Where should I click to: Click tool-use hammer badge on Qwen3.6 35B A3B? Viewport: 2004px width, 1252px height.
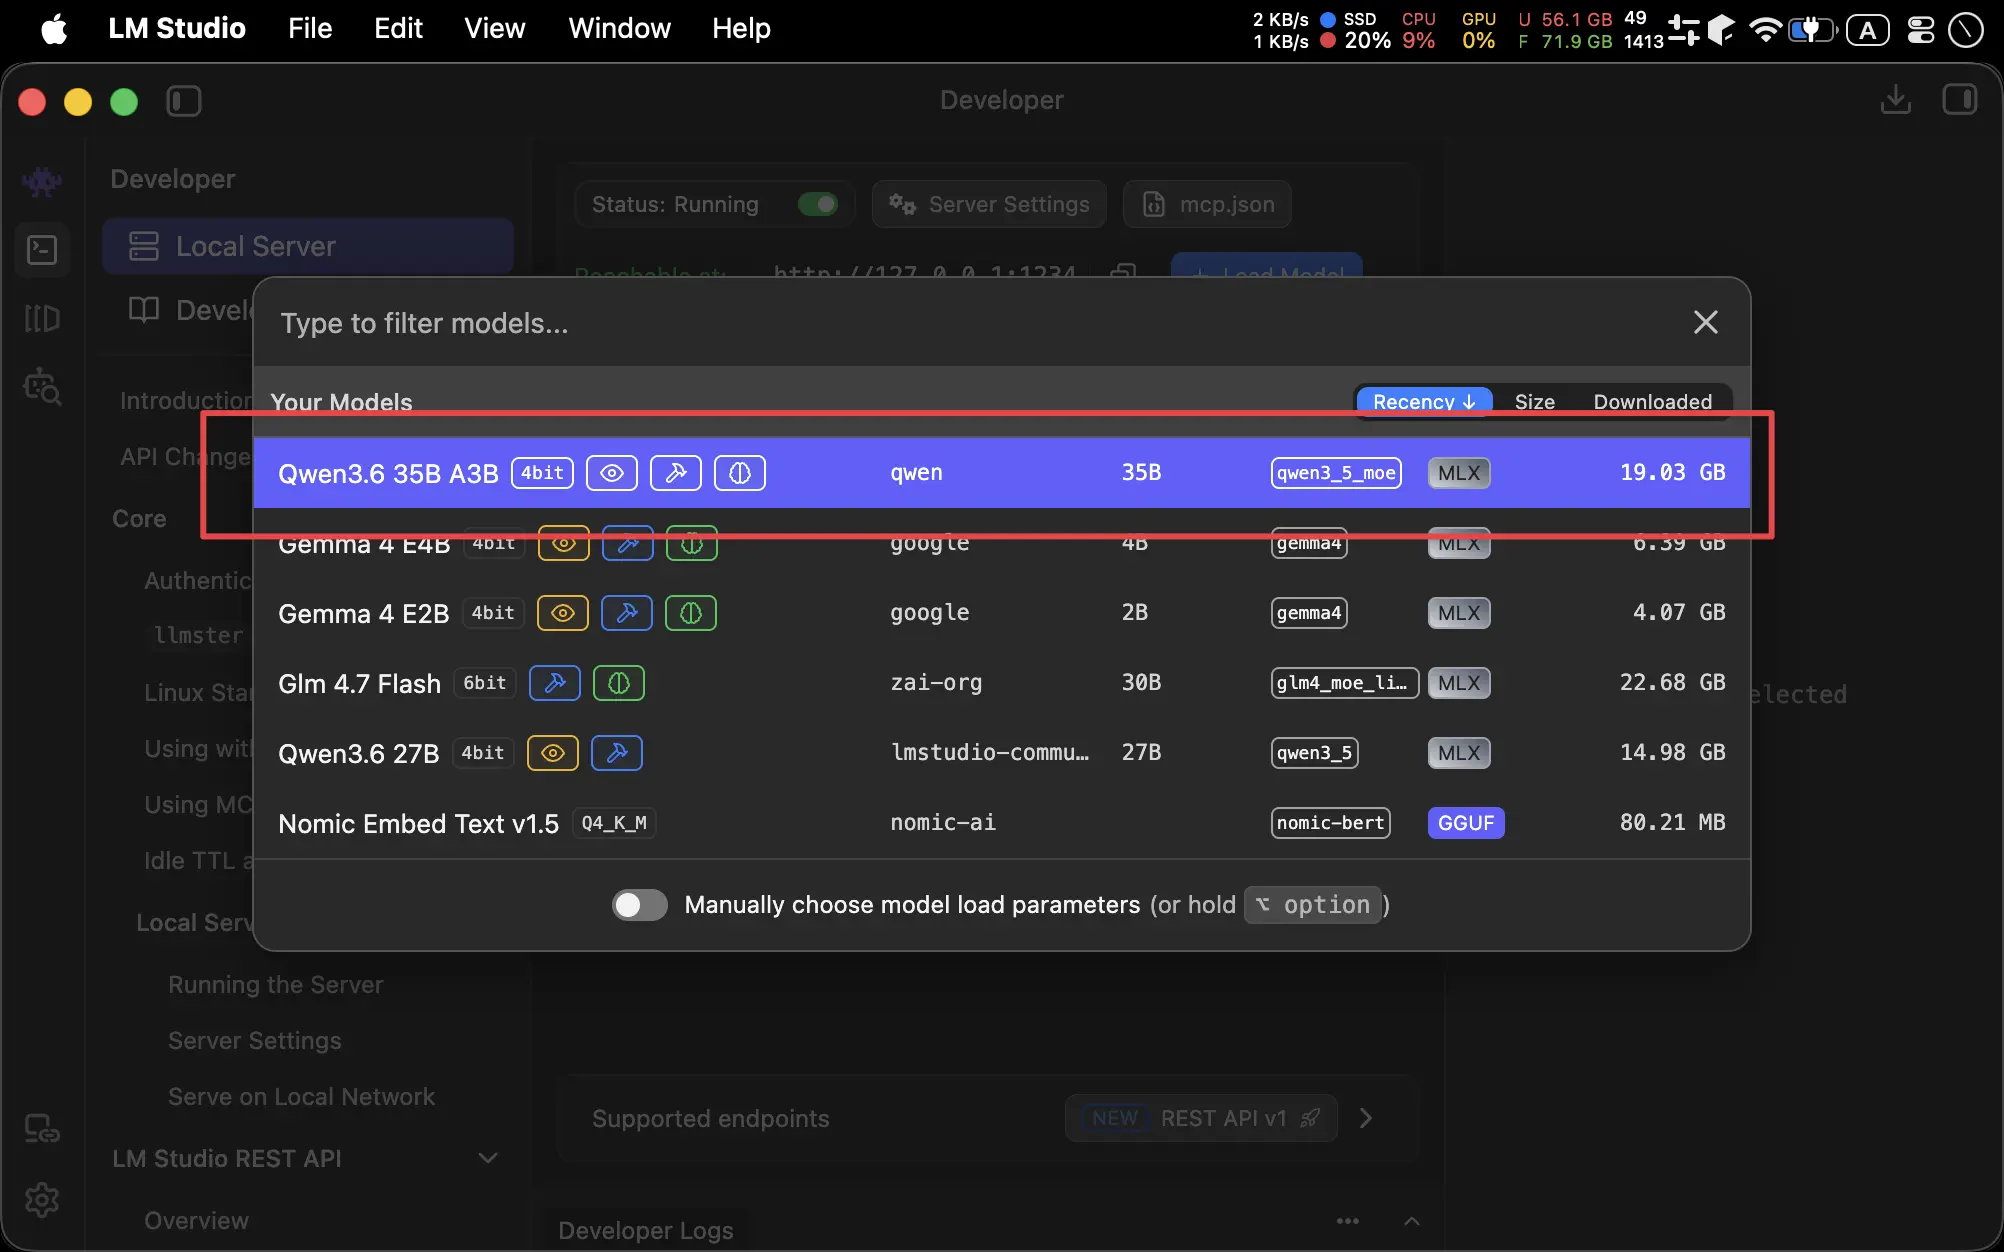pyautogui.click(x=676, y=473)
